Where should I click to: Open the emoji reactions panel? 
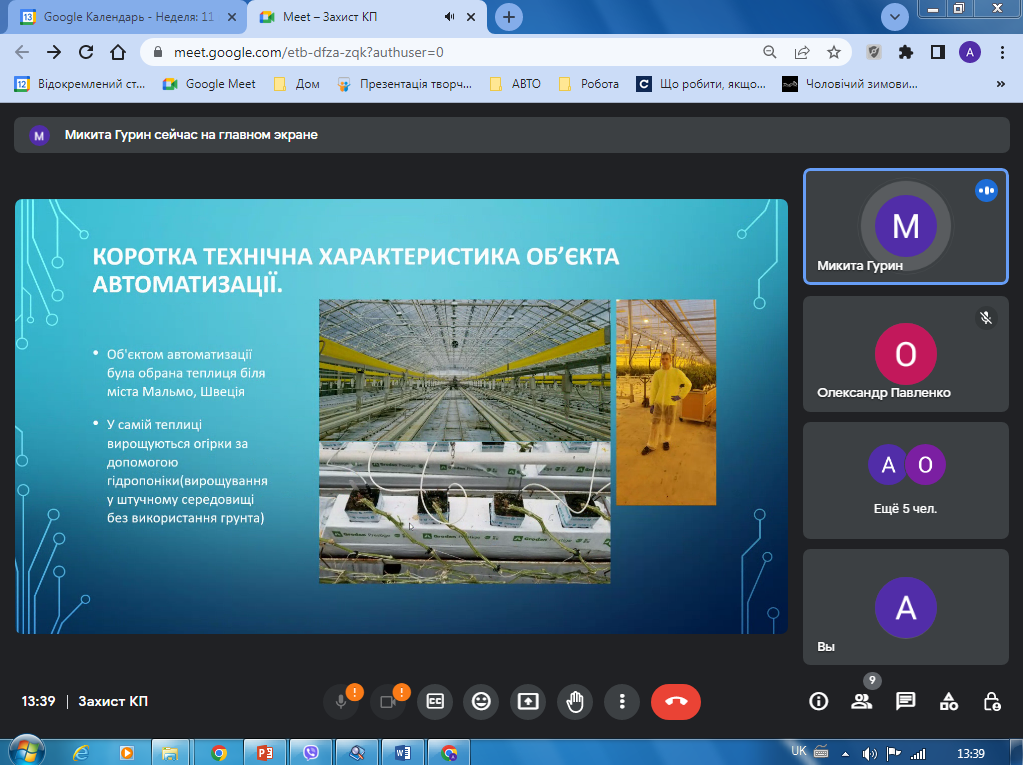coord(481,701)
